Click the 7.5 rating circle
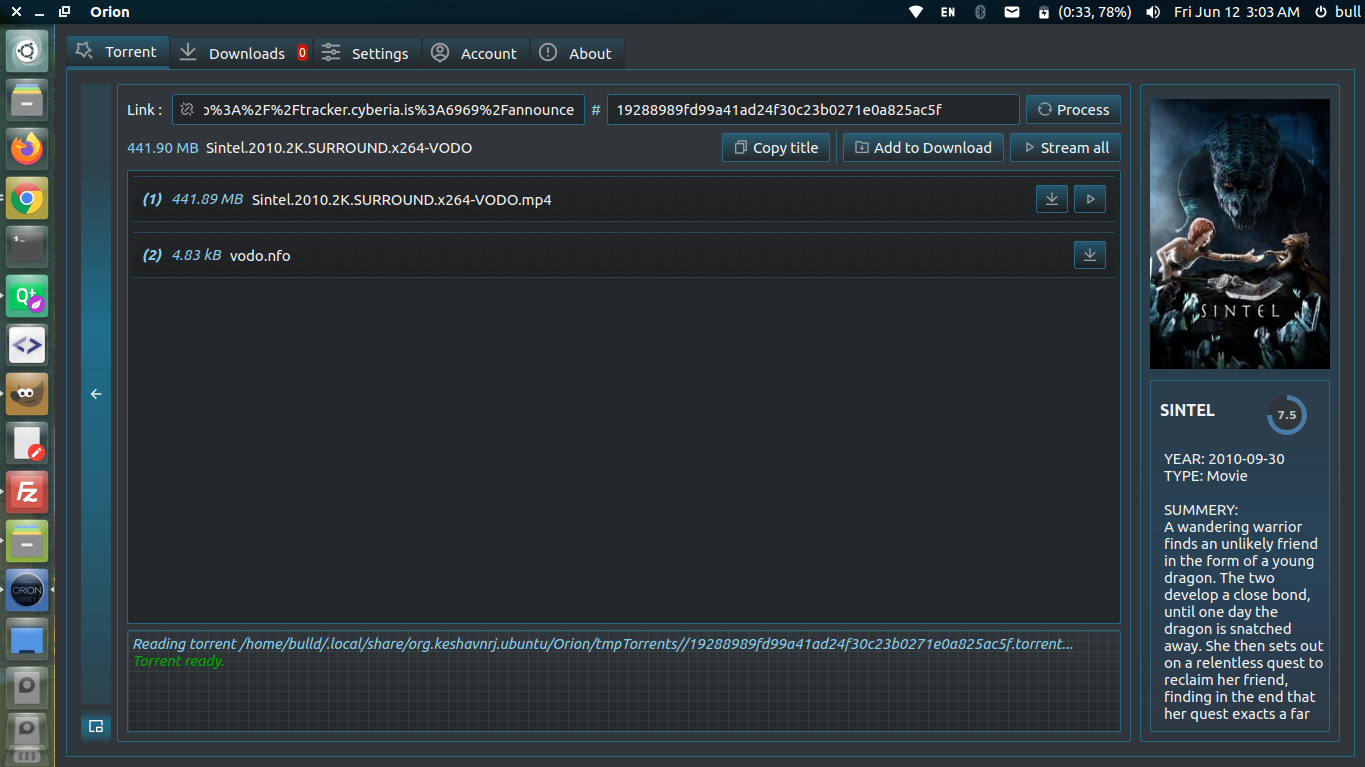Screen dimensions: 1365x767 [1286, 414]
